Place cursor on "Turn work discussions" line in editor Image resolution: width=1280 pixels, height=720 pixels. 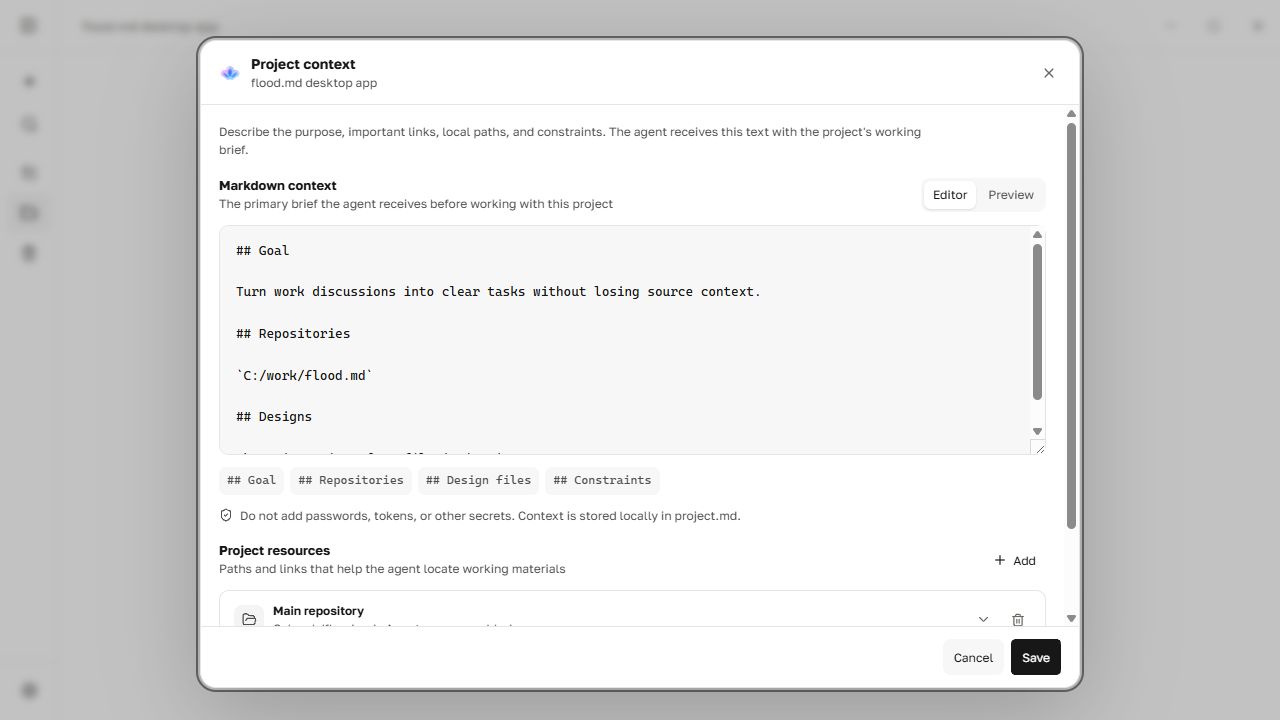point(498,292)
